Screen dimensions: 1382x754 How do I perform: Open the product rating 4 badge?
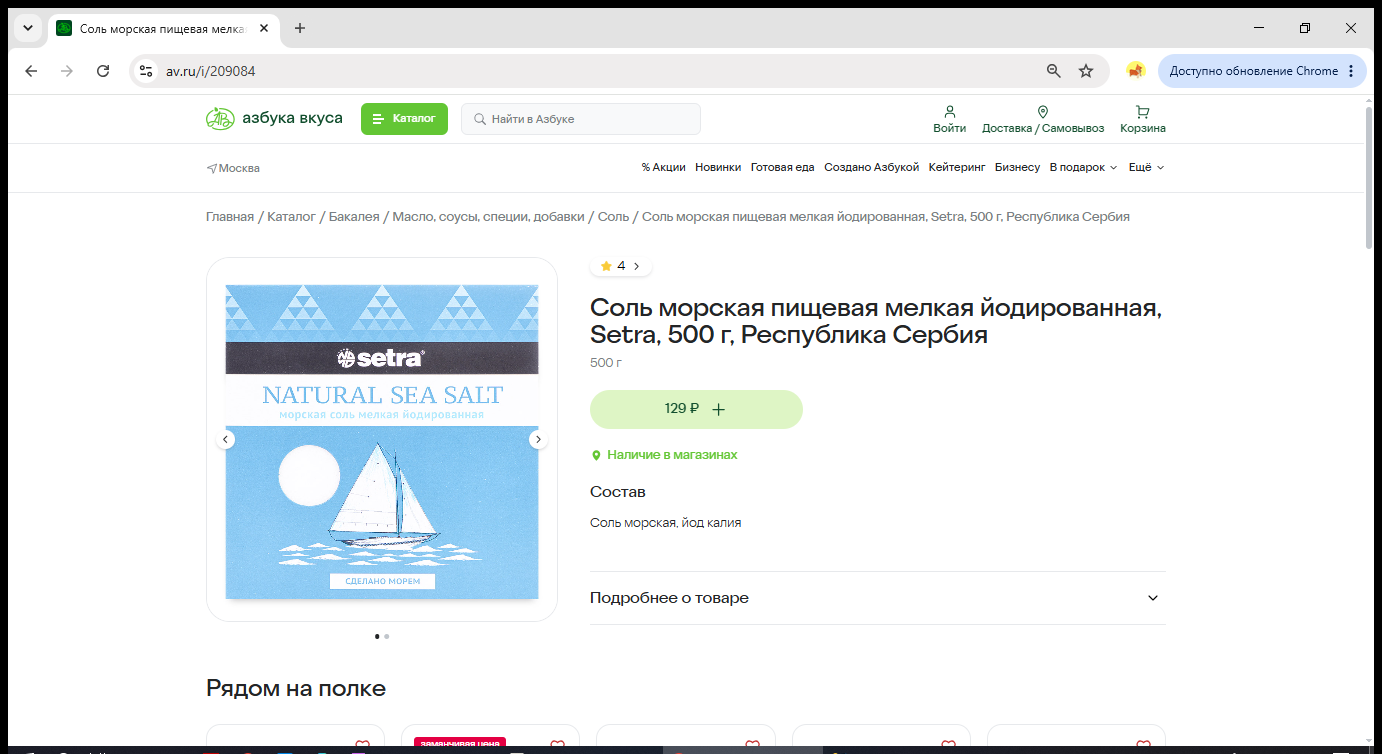coord(621,266)
